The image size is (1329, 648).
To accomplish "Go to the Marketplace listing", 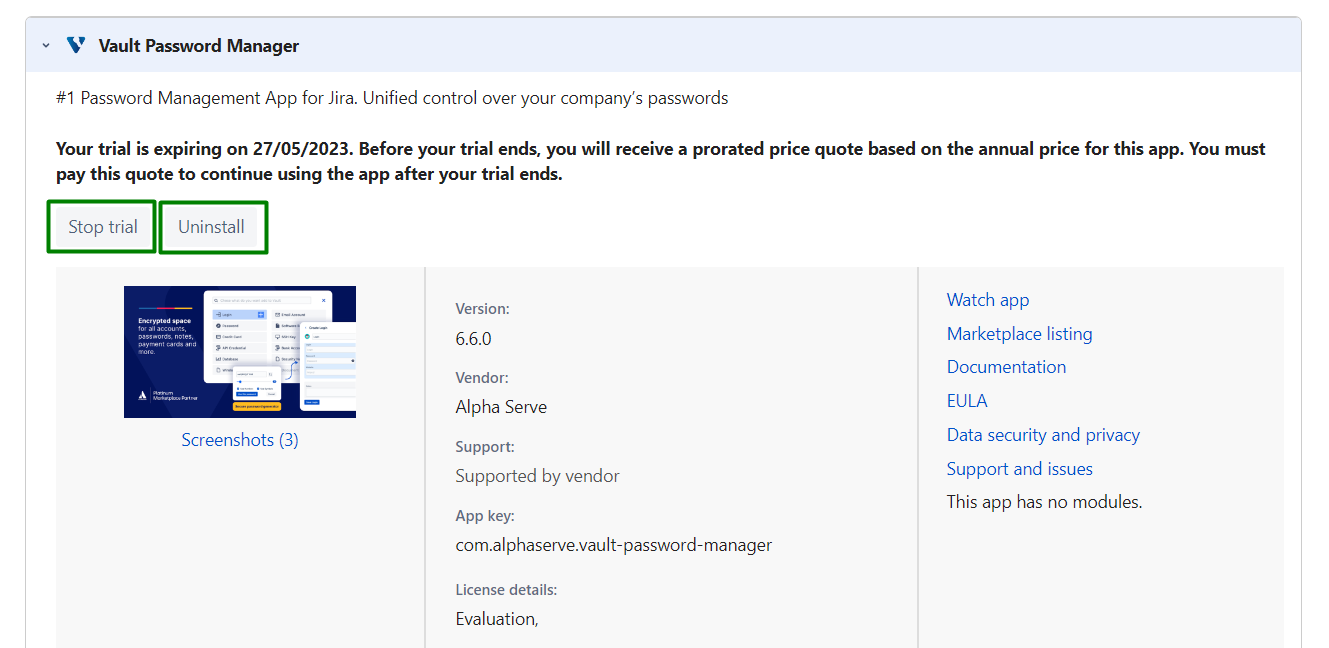I will pyautogui.click(x=1019, y=334).
